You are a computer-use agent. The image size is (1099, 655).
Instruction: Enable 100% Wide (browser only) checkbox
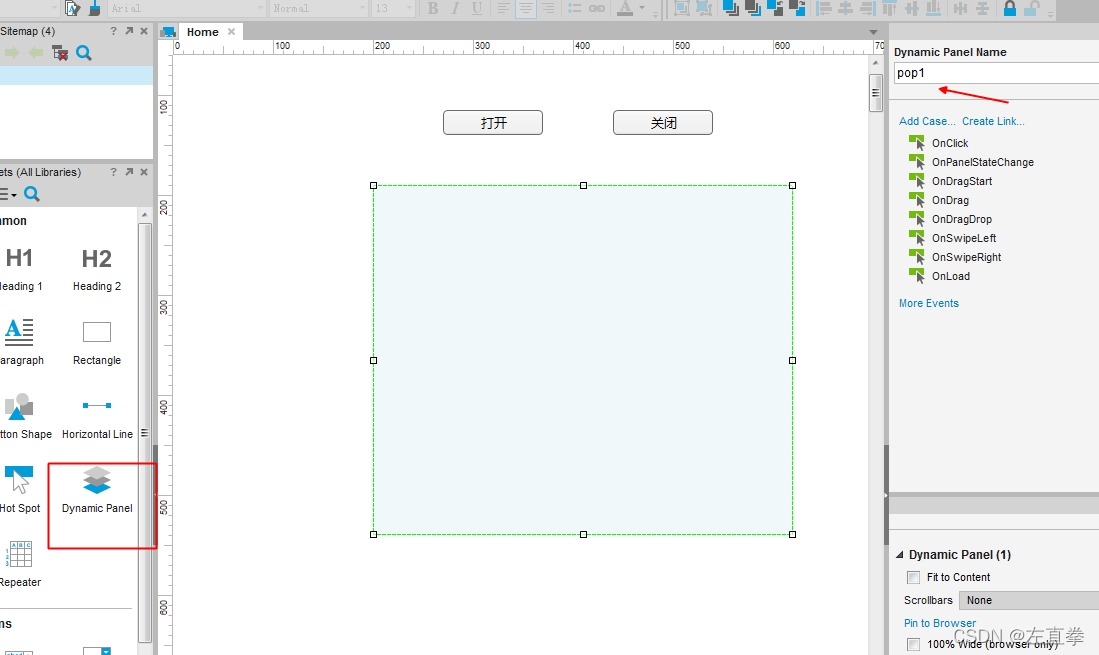coord(913,644)
